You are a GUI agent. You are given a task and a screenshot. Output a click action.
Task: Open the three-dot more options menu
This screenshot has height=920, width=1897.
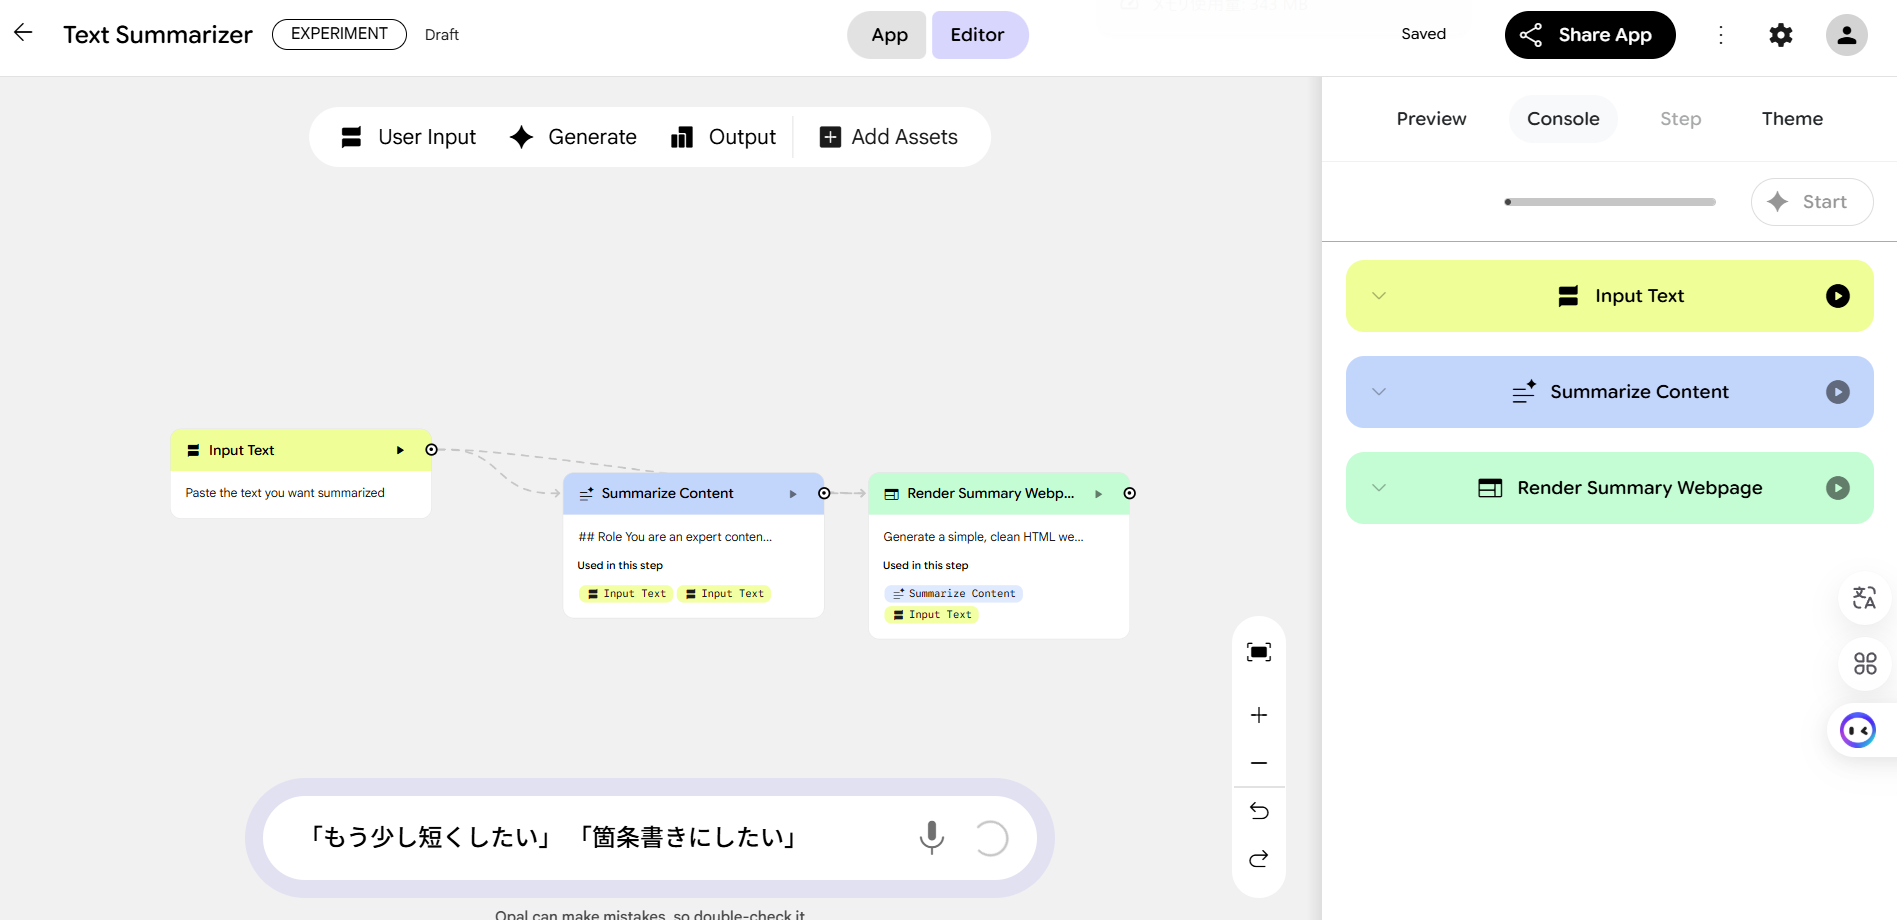(1721, 35)
